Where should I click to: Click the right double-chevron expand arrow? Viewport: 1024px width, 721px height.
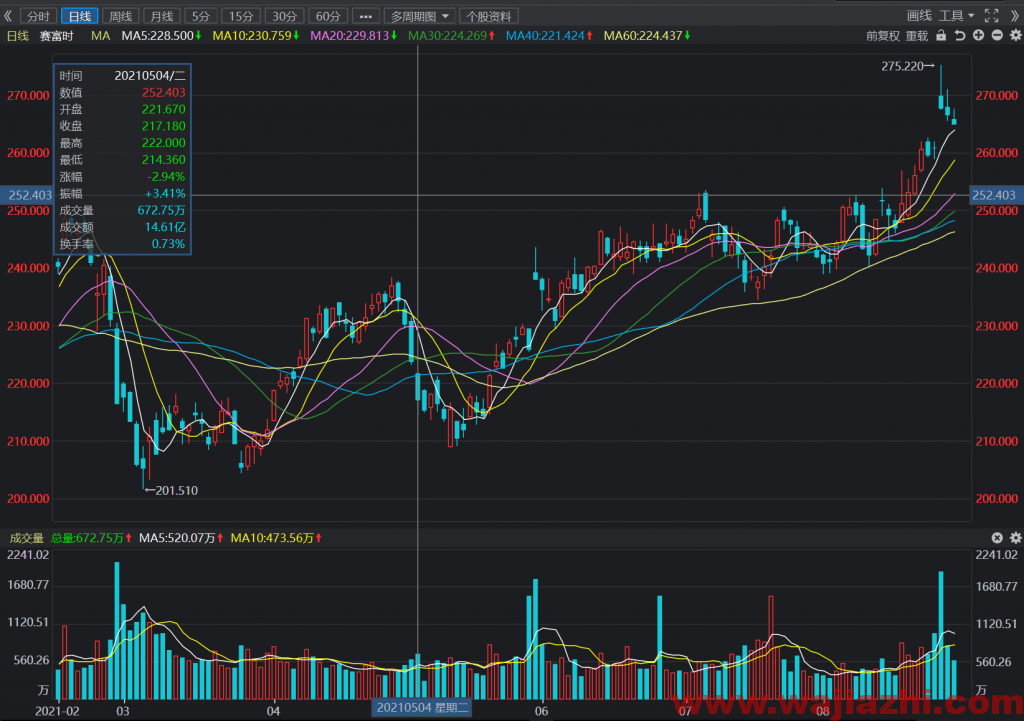pos(1015,16)
